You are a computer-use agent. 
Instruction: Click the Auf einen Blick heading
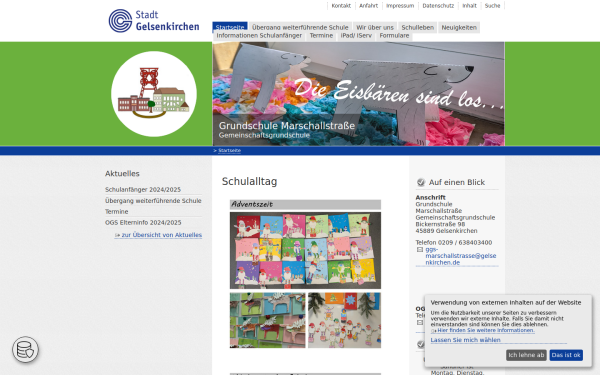coord(457,182)
